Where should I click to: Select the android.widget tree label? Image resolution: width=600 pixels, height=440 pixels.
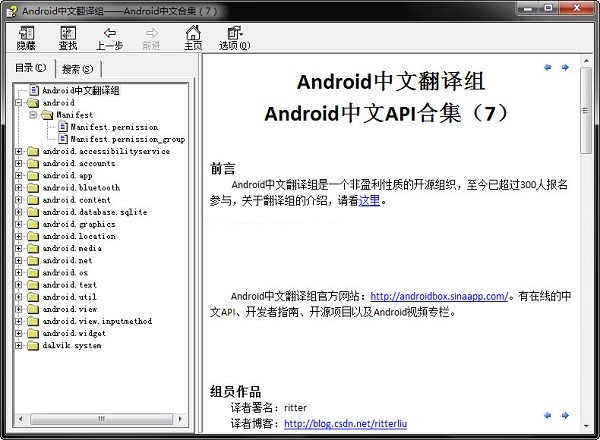(x=74, y=333)
